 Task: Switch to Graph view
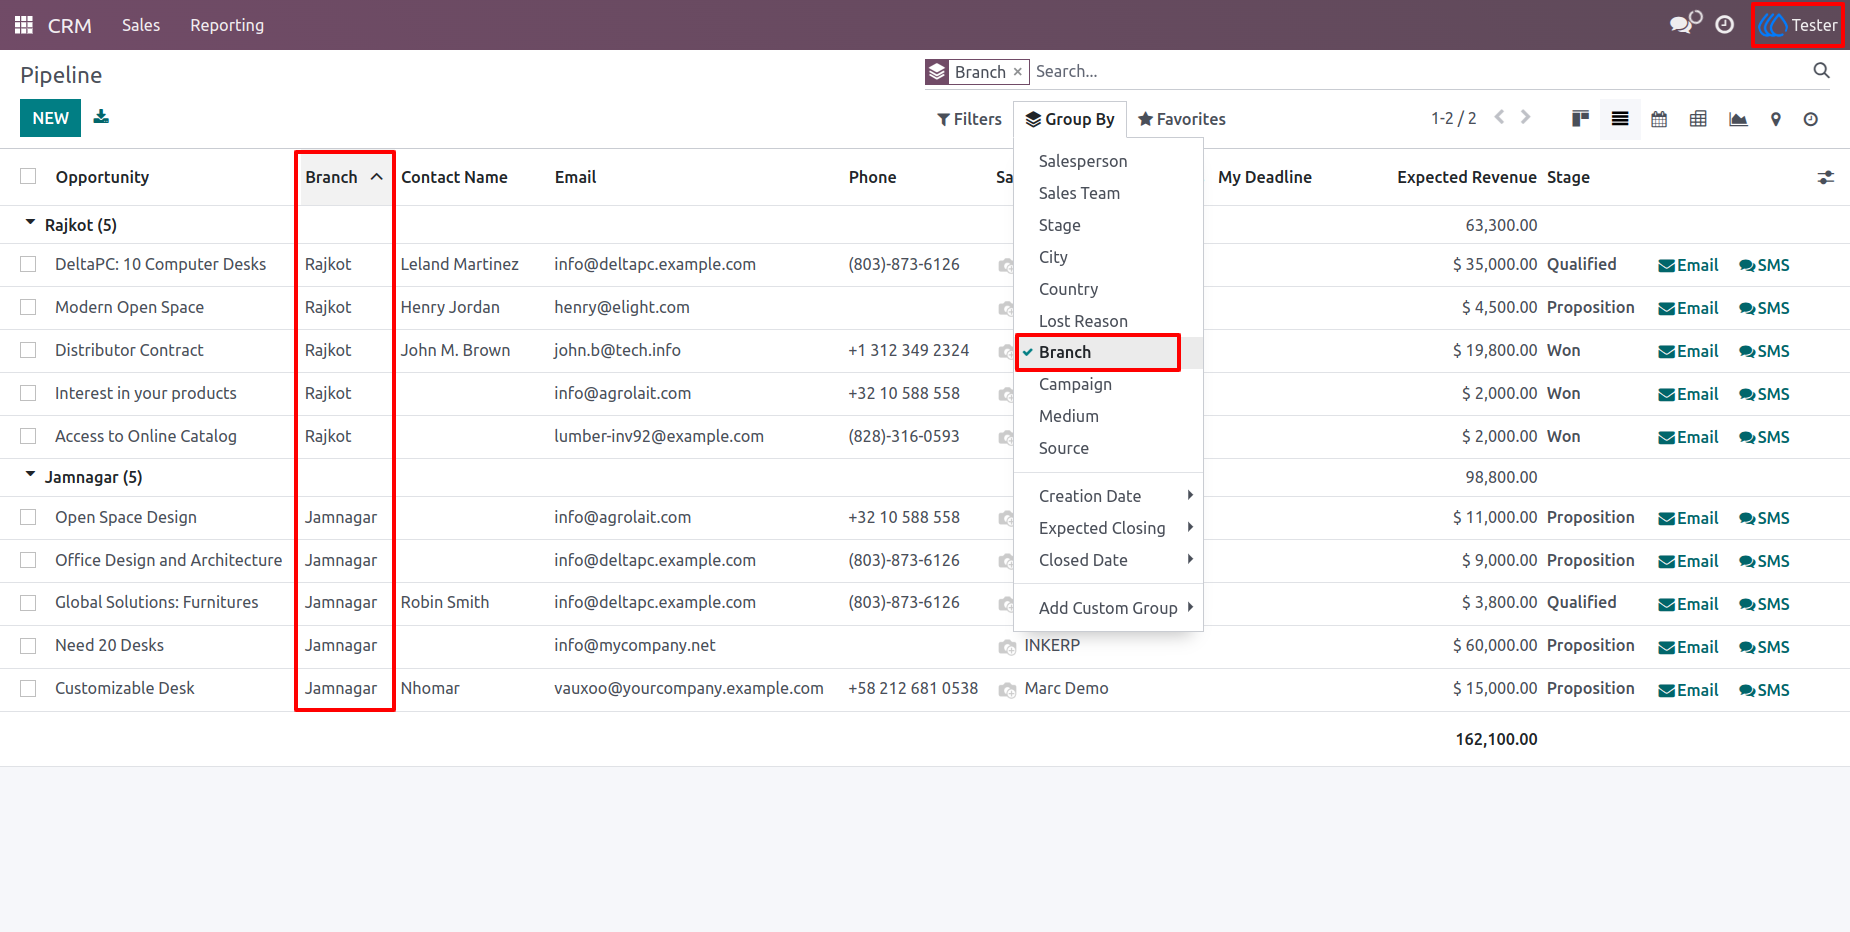(1738, 119)
